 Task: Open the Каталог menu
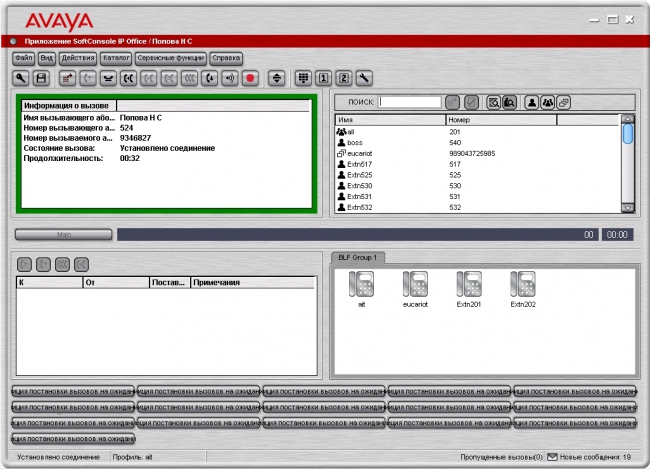[116, 58]
